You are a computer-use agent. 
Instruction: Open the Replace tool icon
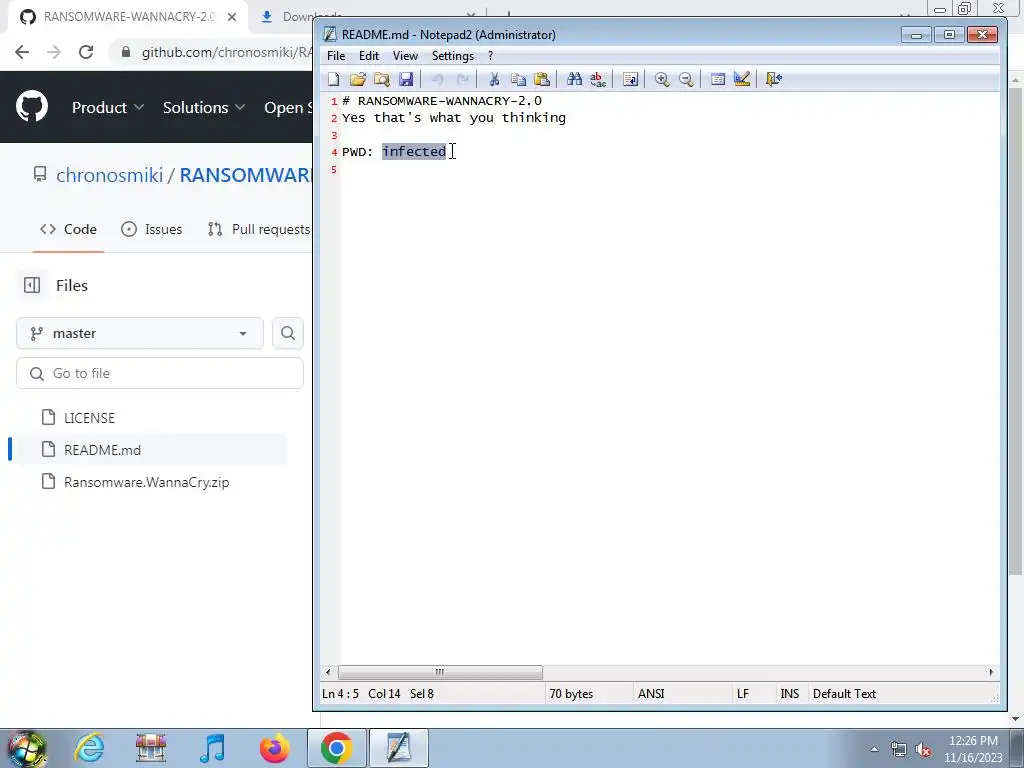coord(598,80)
